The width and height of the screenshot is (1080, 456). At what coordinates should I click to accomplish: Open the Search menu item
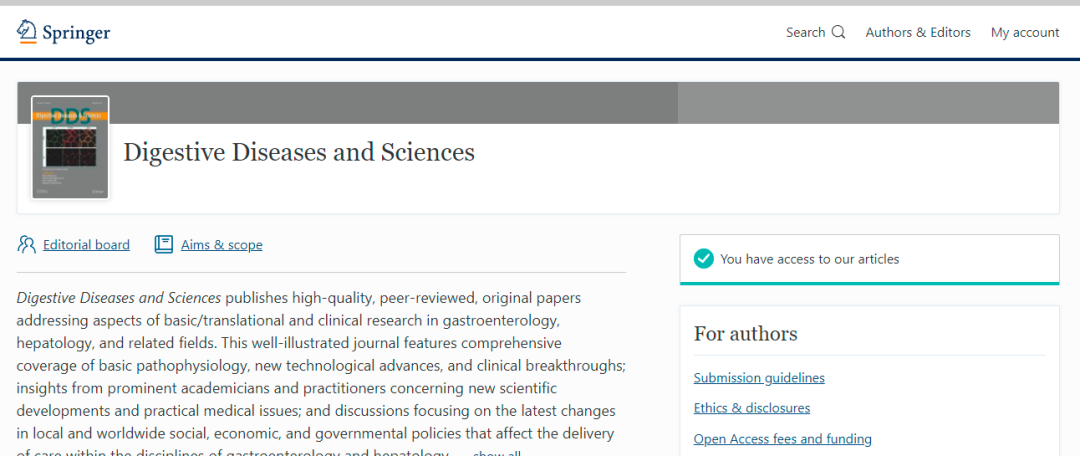[805, 32]
